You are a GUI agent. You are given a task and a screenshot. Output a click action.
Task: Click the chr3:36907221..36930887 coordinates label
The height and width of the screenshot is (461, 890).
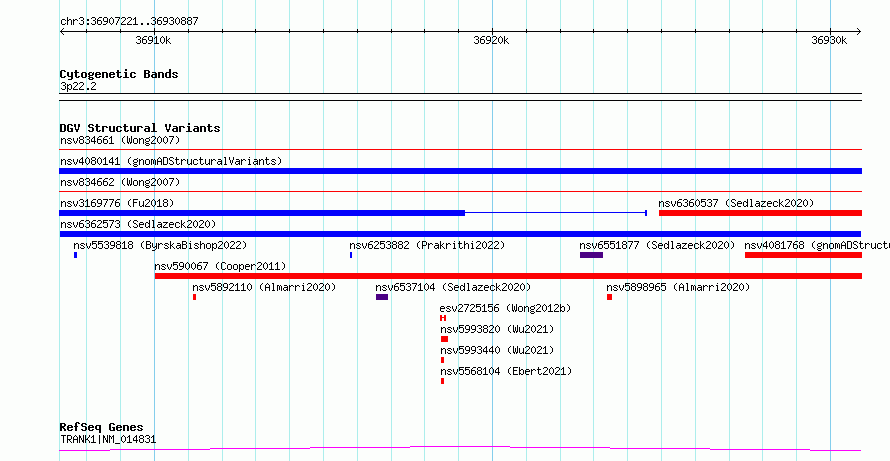[129, 22]
